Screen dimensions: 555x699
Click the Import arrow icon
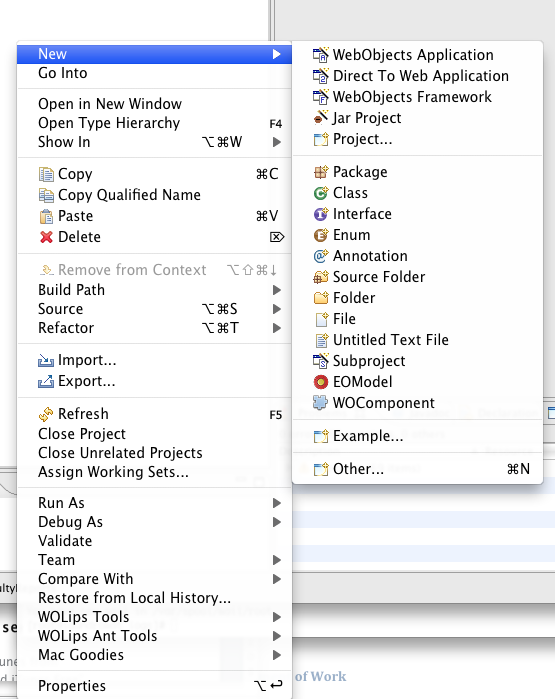click(x=46, y=360)
